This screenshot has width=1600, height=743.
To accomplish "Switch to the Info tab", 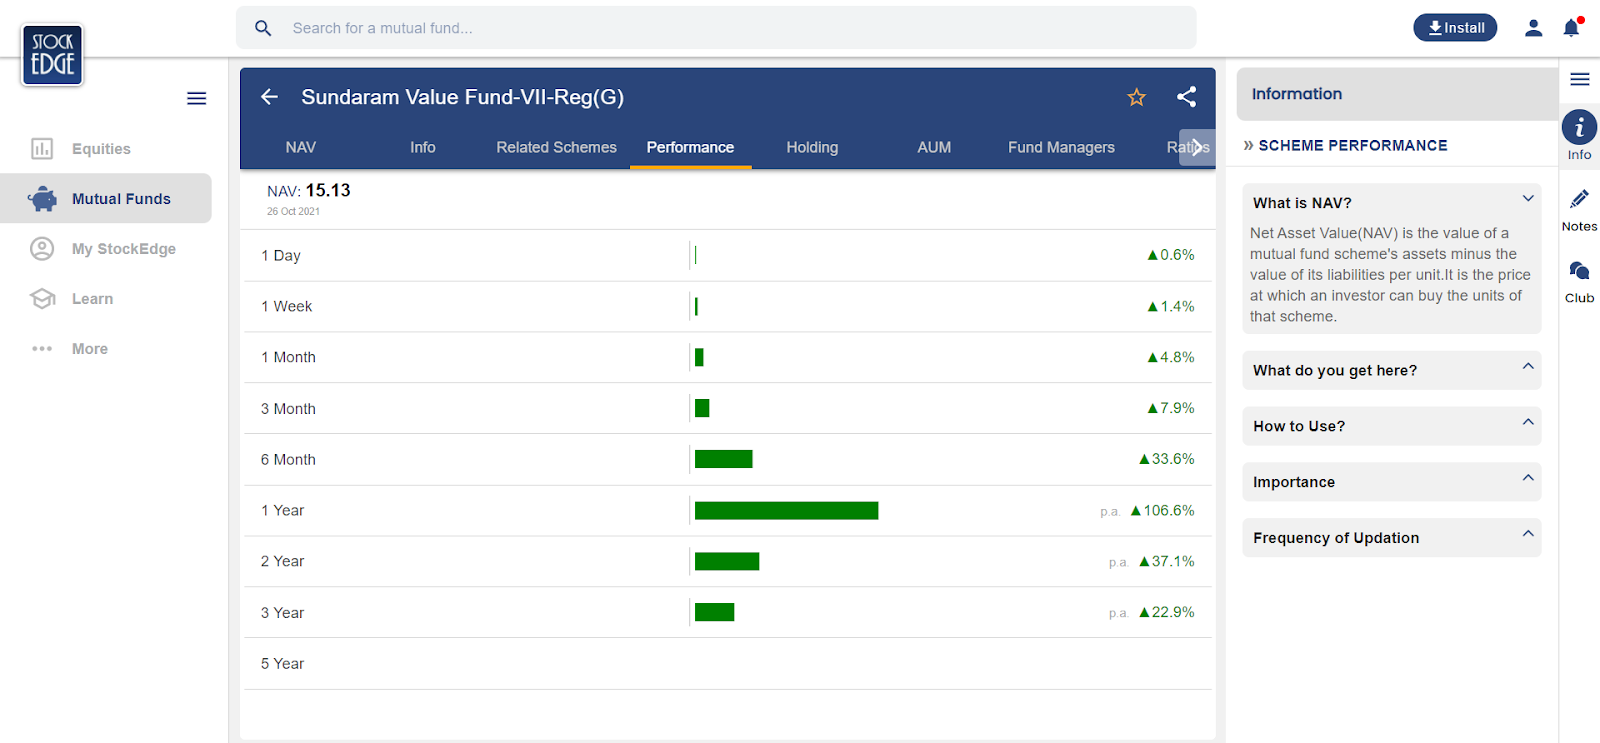I will coord(423,147).
